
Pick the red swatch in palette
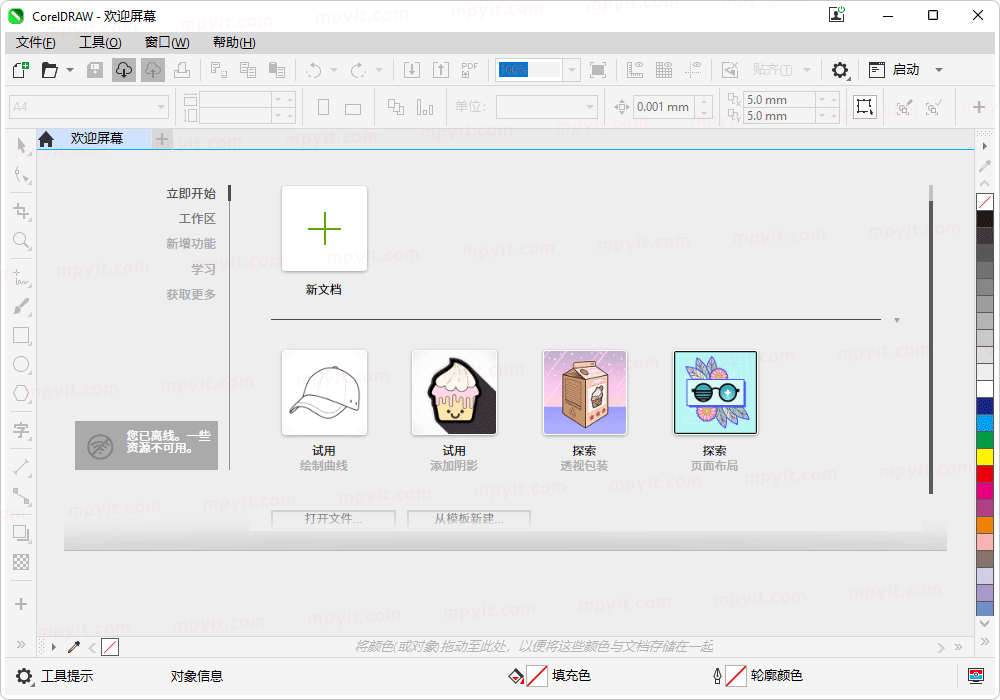click(985, 474)
